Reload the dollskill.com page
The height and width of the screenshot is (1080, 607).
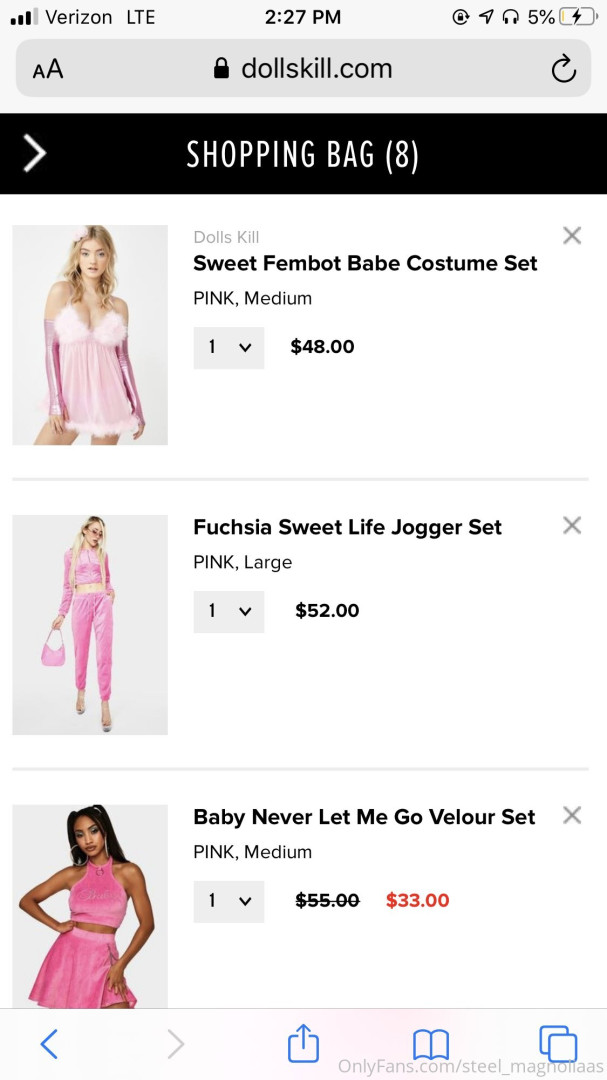click(x=564, y=69)
